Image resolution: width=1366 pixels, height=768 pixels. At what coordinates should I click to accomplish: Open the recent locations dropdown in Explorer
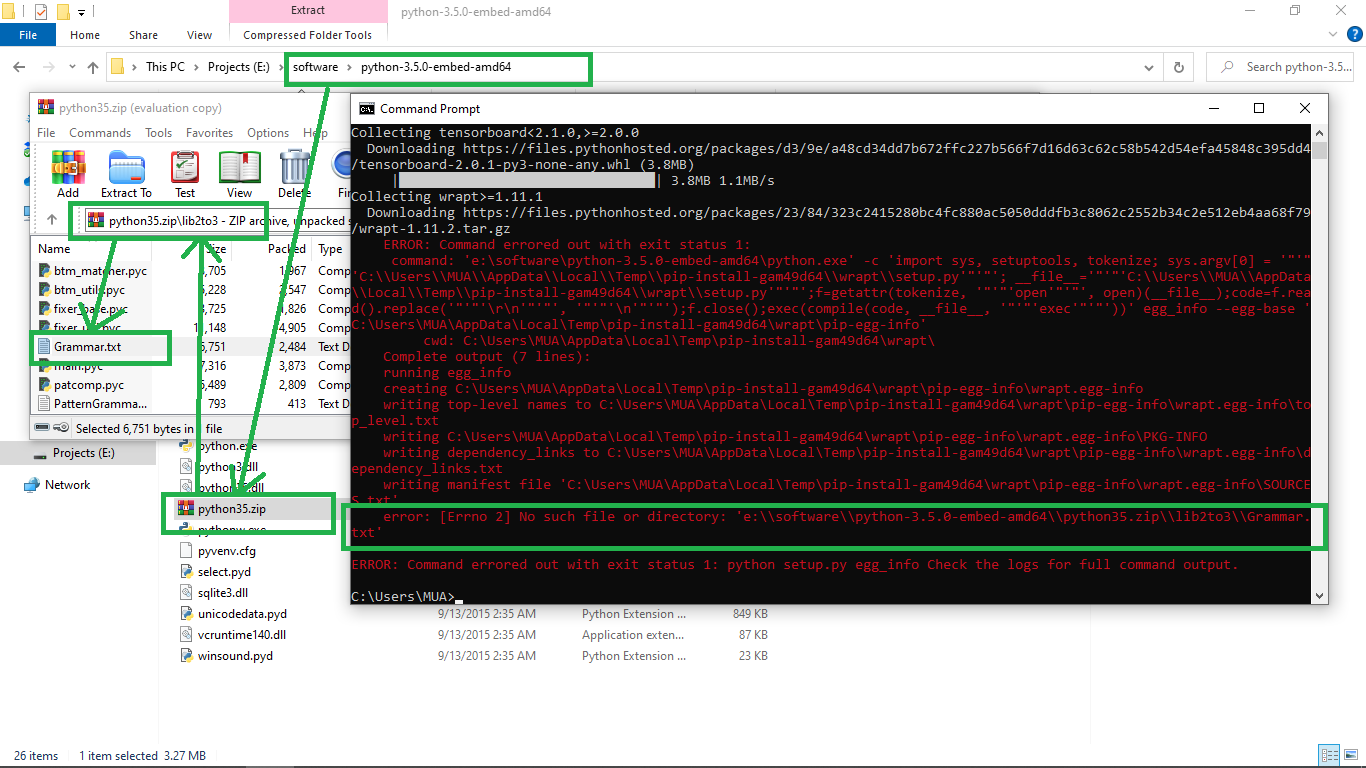70,67
